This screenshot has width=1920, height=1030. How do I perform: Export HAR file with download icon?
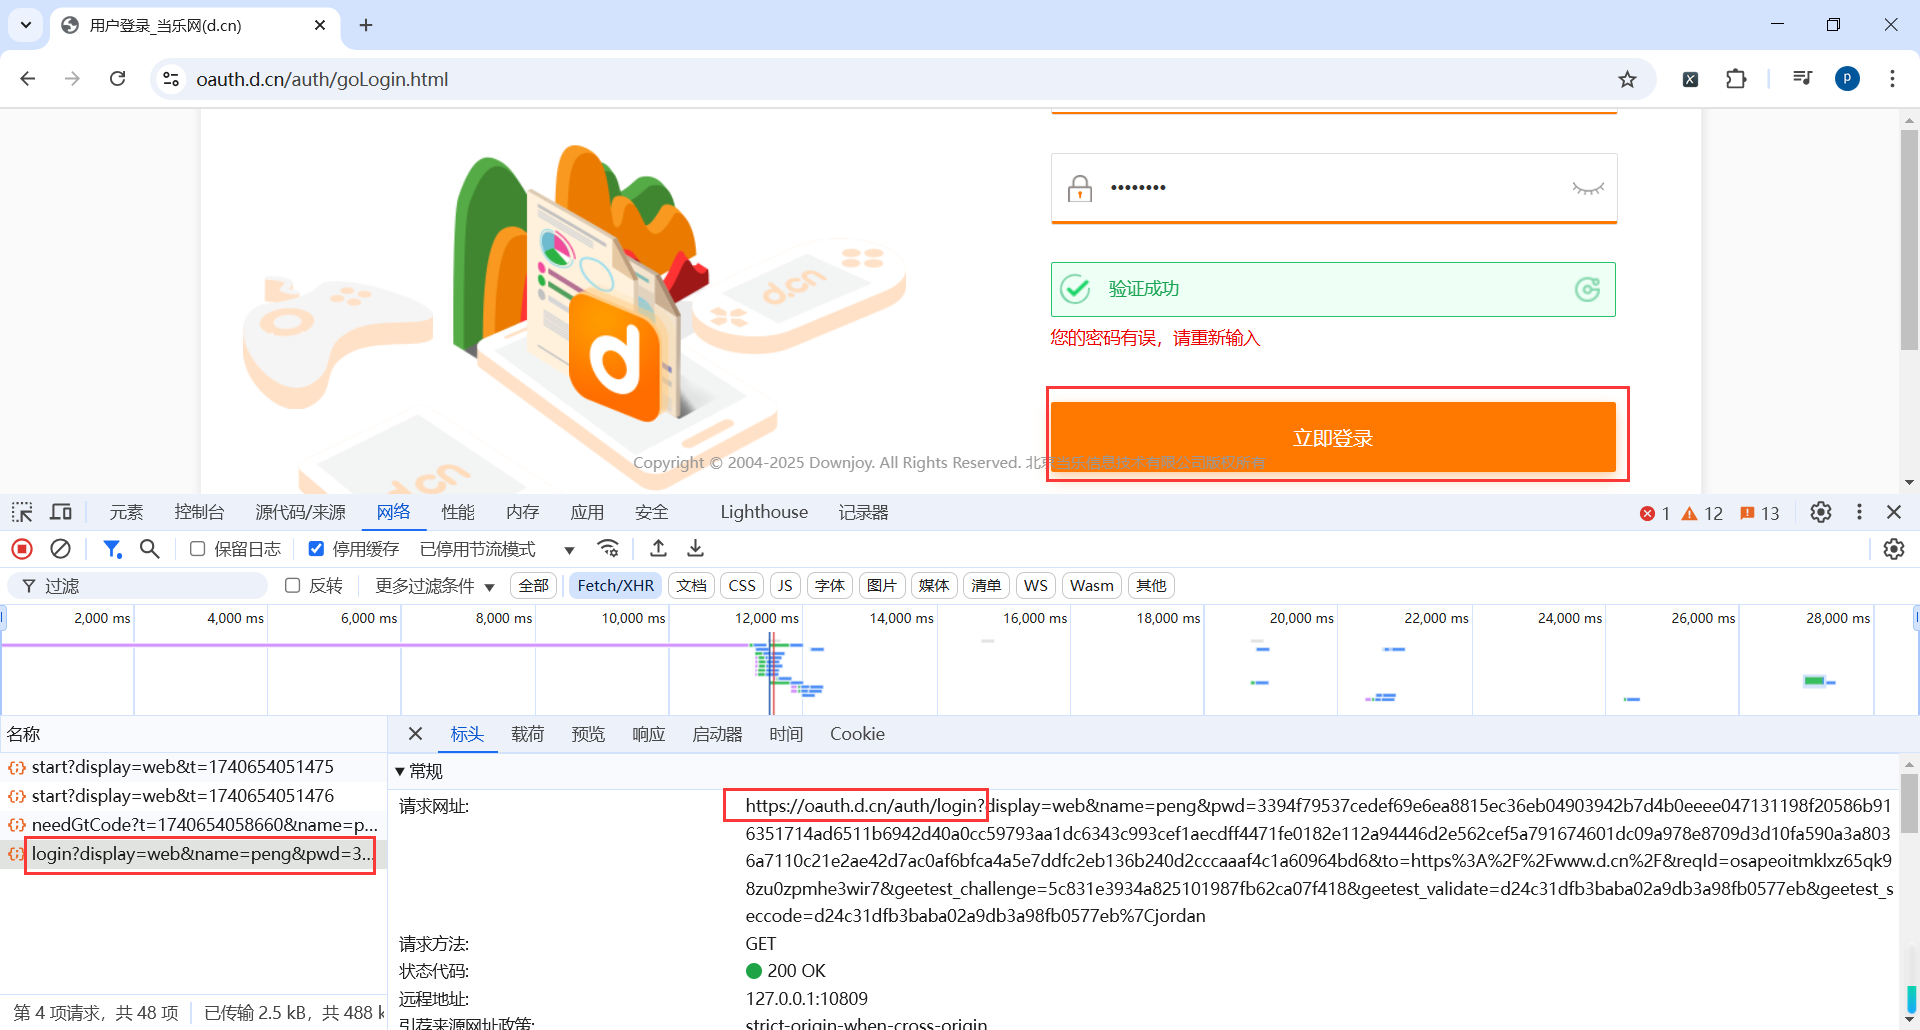pyautogui.click(x=695, y=548)
